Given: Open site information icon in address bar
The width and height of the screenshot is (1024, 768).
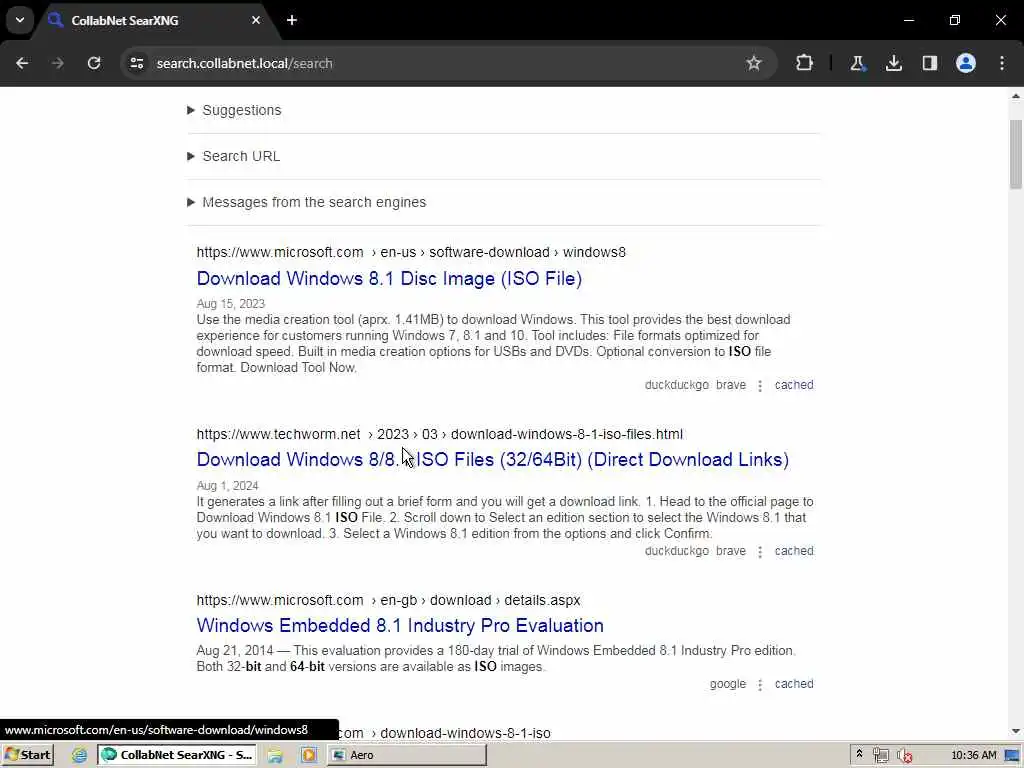Looking at the screenshot, I should (136, 63).
